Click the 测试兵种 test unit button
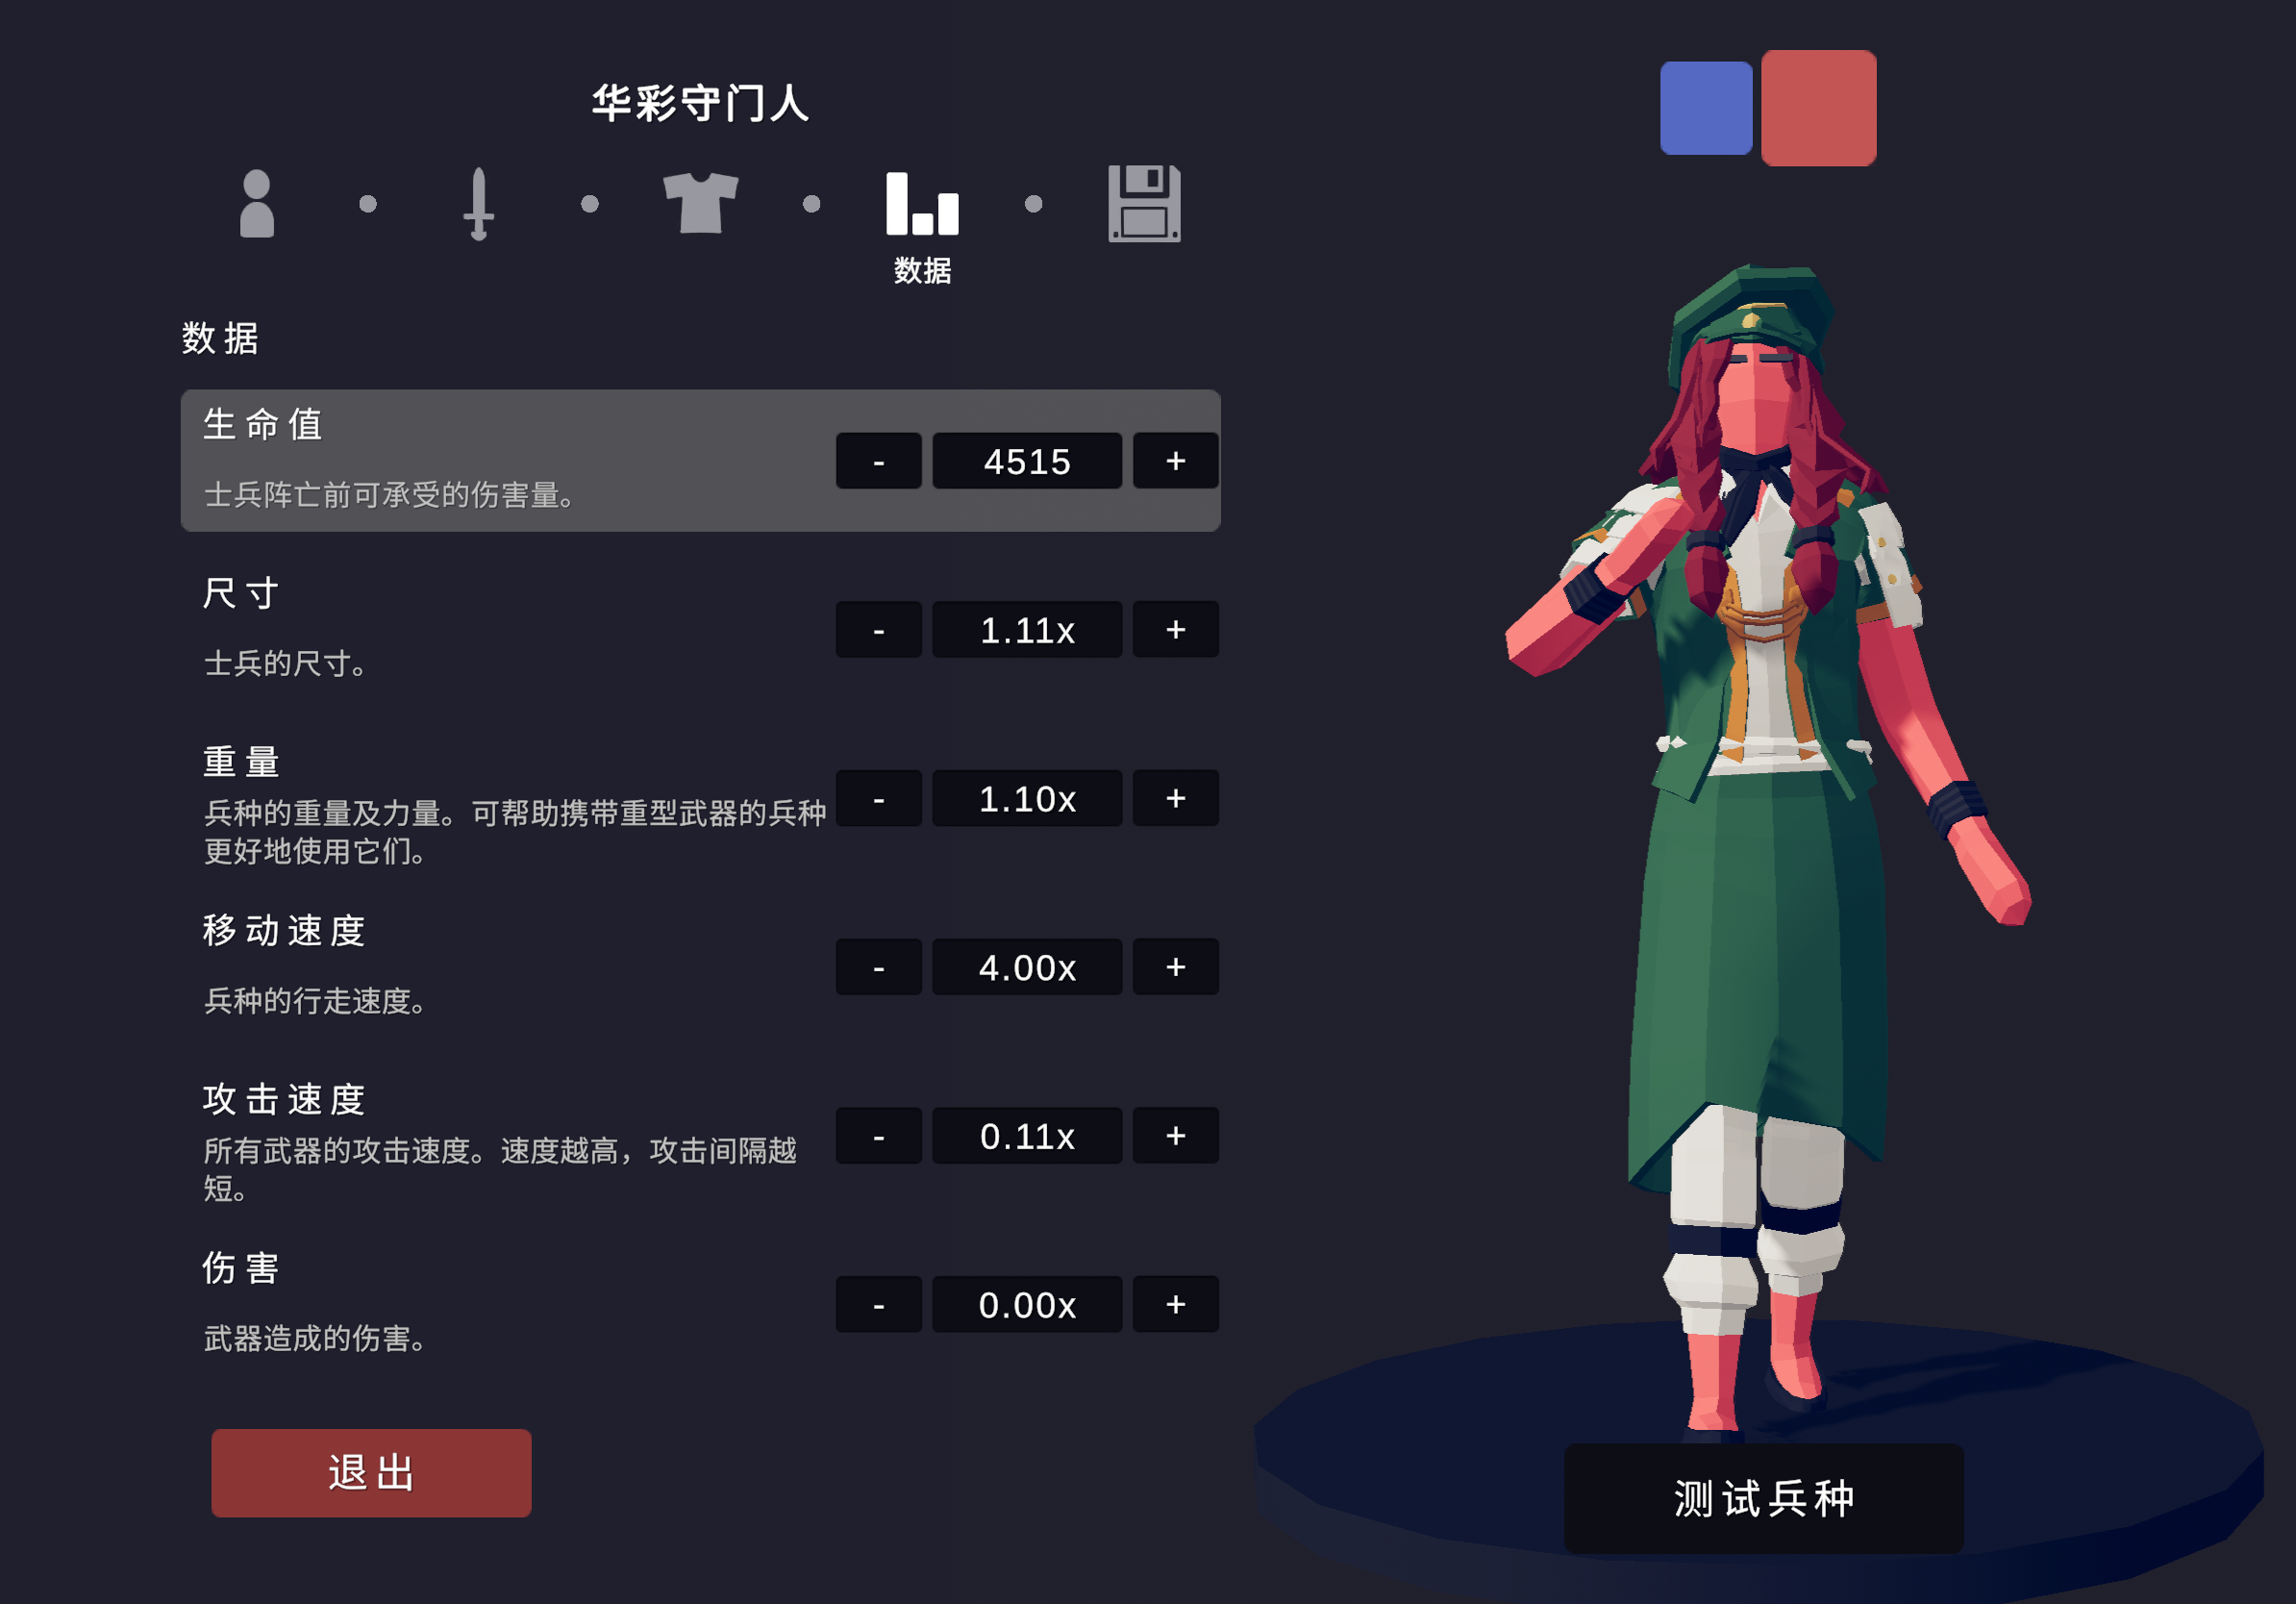The width and height of the screenshot is (2296, 1604). pyautogui.click(x=1763, y=1498)
